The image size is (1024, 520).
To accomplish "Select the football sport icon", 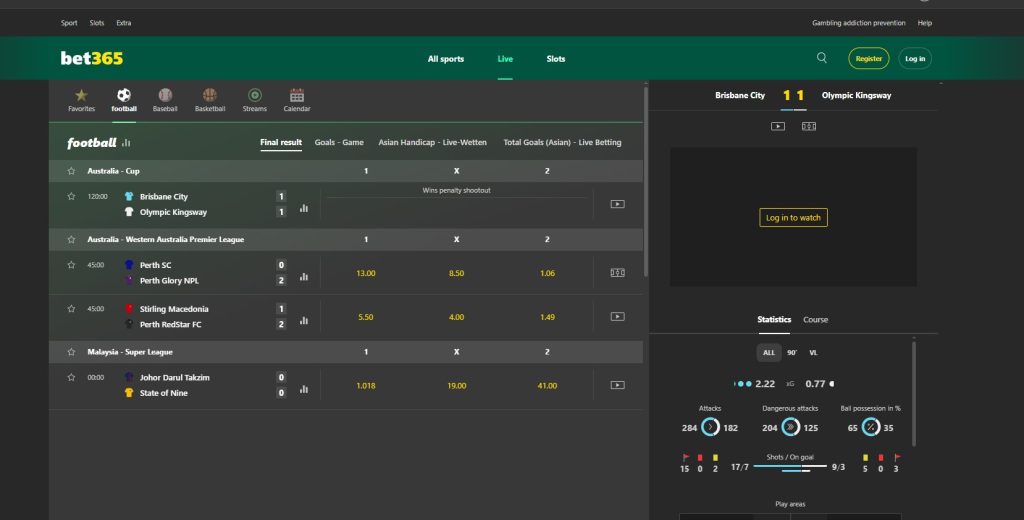I will point(124,100).
